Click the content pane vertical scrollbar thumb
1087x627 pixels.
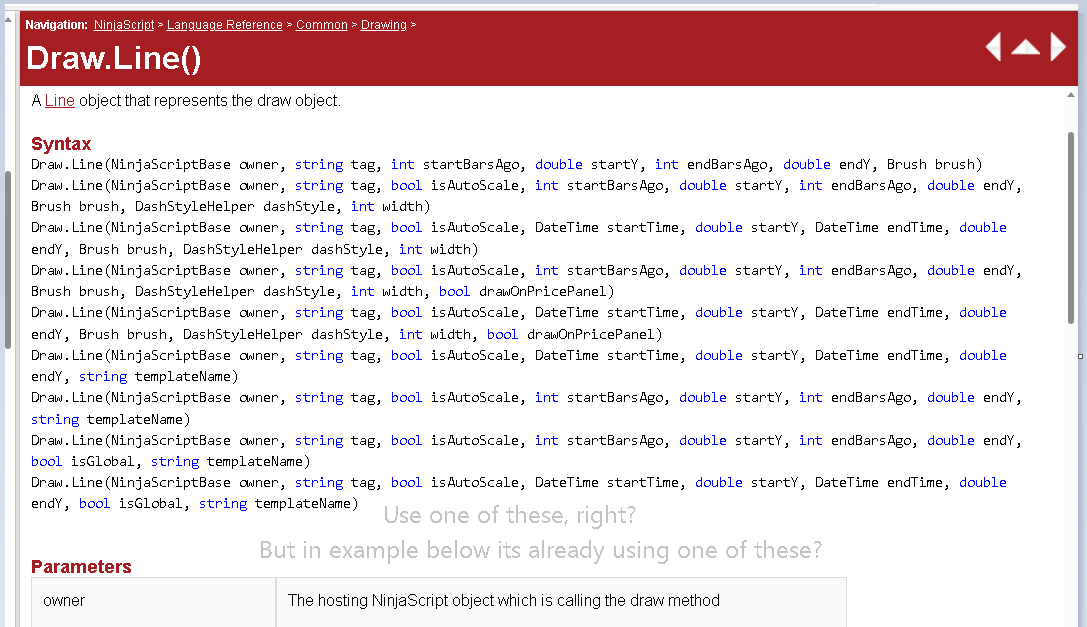1070,229
